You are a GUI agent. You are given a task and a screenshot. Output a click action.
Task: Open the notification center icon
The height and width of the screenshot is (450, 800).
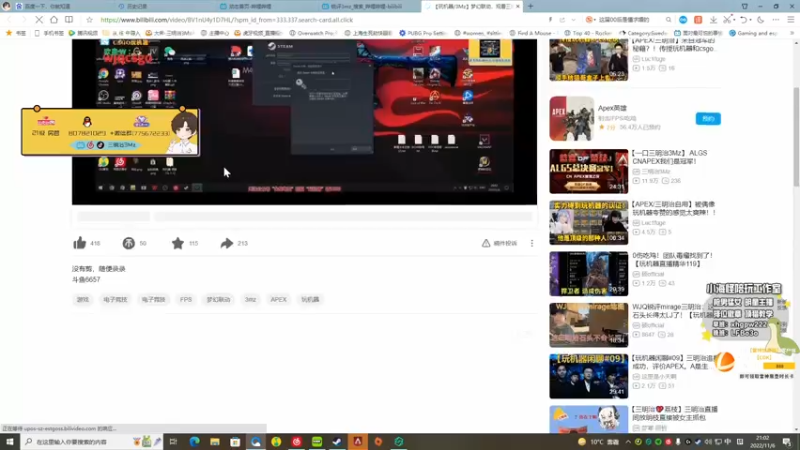[x=787, y=442]
